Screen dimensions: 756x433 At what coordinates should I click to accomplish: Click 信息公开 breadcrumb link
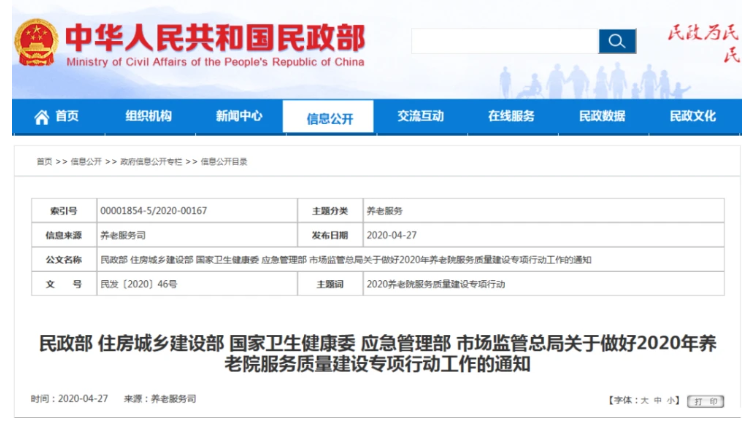click(x=86, y=162)
